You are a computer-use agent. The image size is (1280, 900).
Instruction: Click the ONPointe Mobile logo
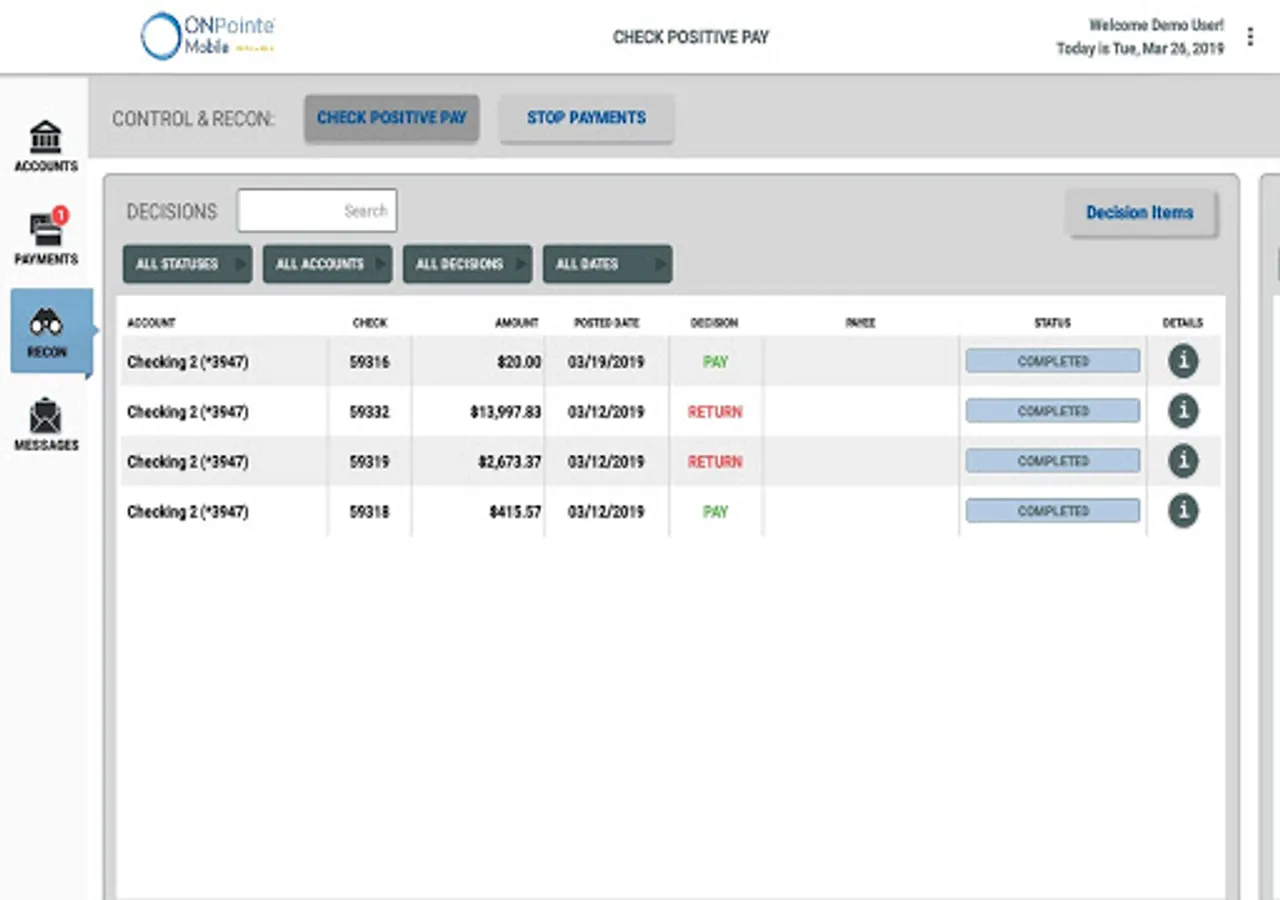[x=208, y=36]
